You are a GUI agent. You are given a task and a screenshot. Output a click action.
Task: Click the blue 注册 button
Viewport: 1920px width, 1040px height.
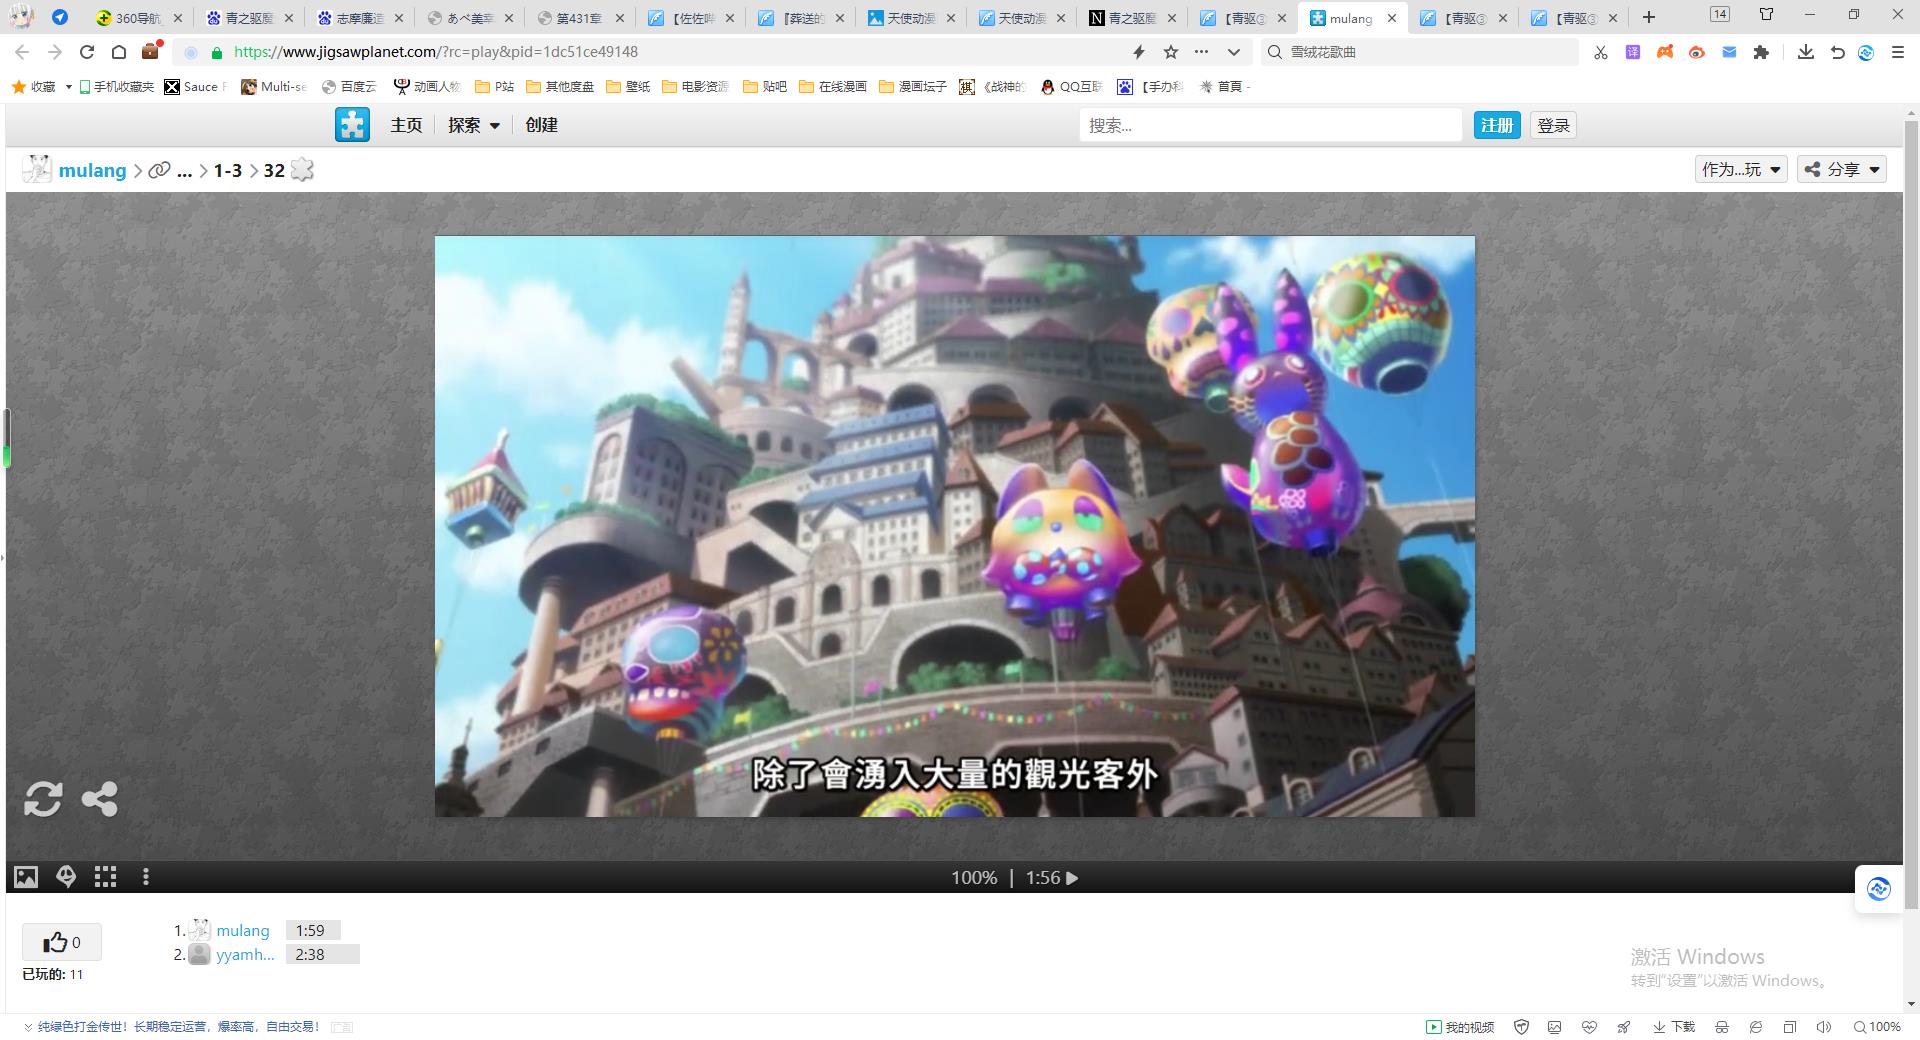click(1496, 125)
